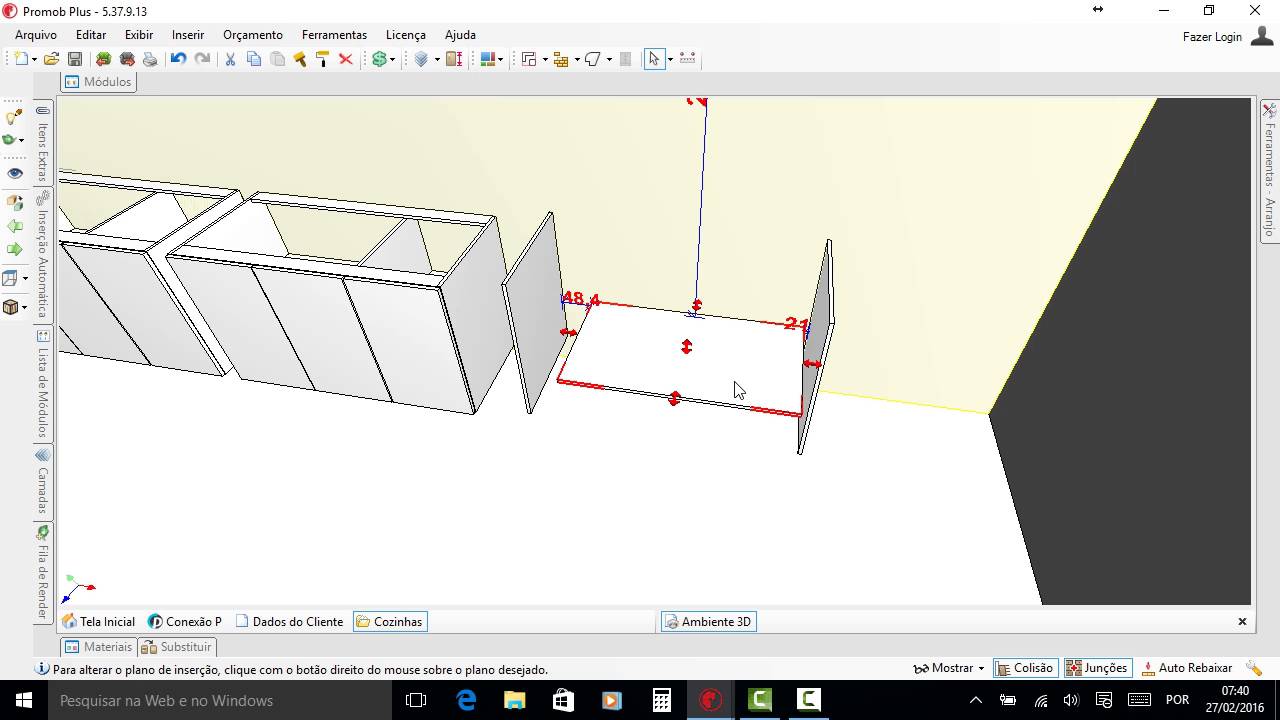
Task: Click the Substituir button
Action: pos(176,647)
